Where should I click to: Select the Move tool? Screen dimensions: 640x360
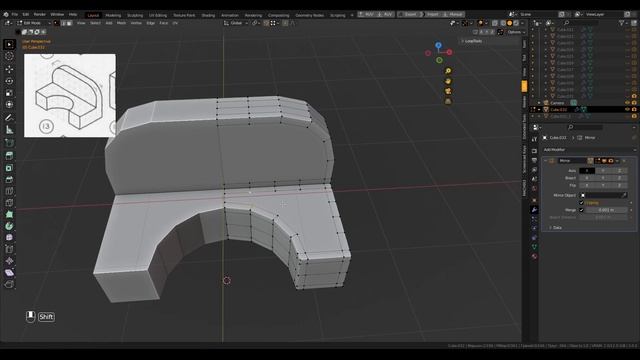[x=9, y=69]
